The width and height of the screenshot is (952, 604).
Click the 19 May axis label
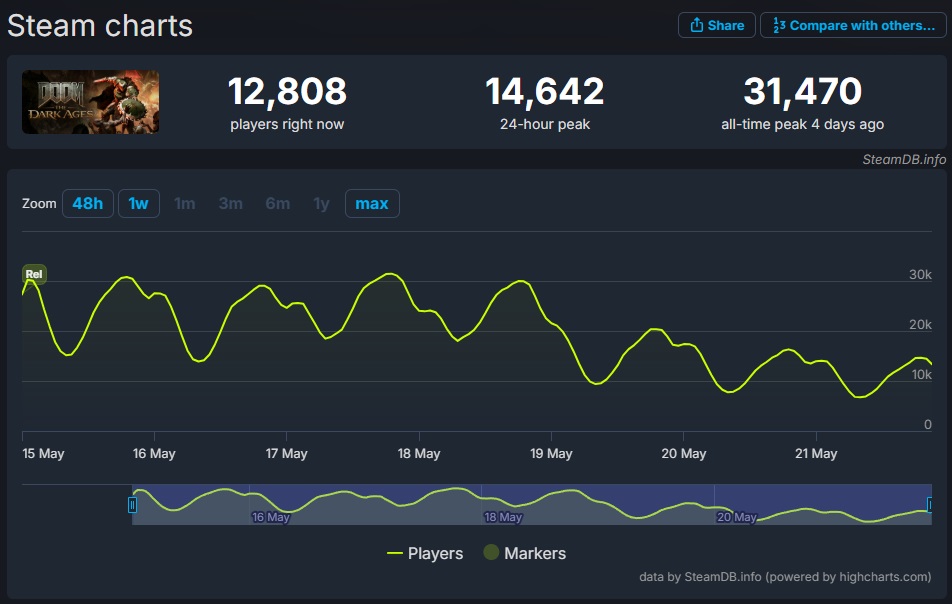(551, 453)
